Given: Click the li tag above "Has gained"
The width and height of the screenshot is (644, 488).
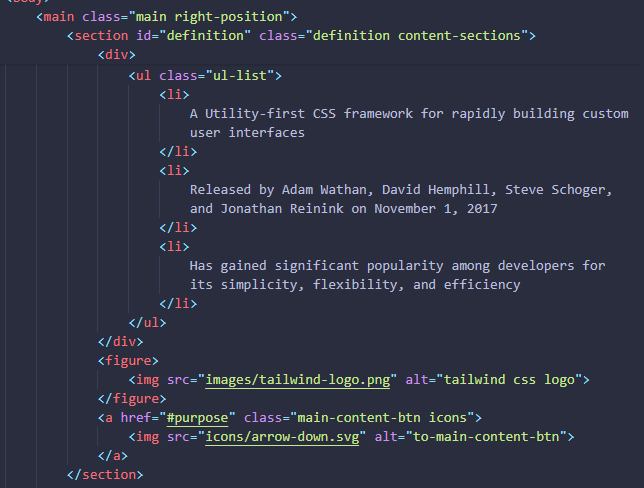Looking at the screenshot, I should point(174,247).
